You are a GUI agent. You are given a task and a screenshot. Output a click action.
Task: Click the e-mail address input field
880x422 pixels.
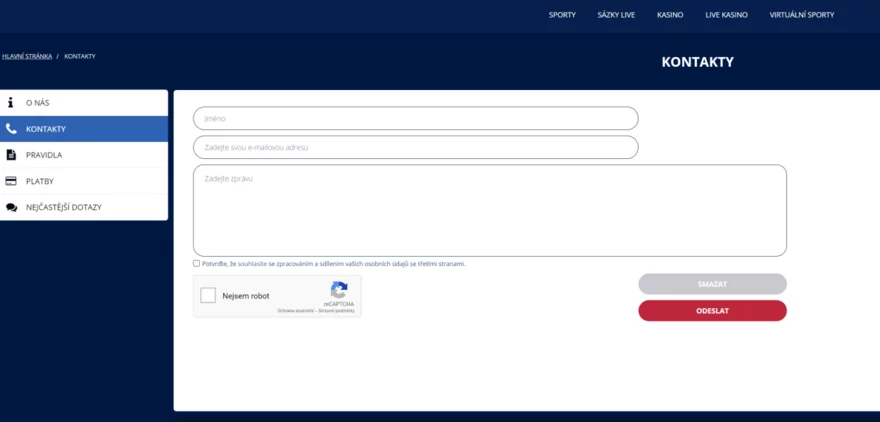click(415, 148)
